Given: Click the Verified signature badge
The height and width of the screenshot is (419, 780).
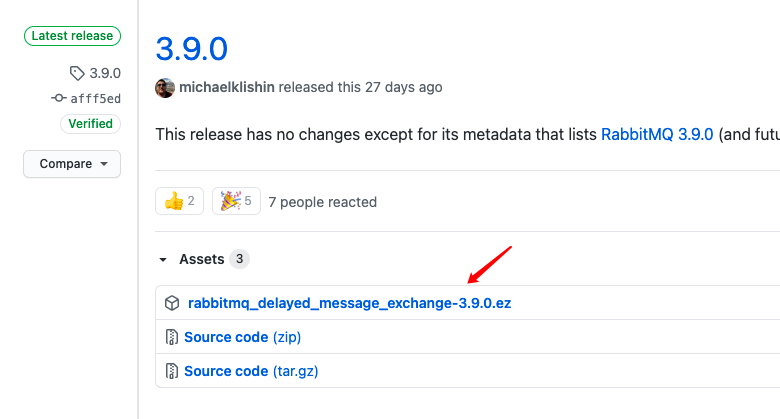Looking at the screenshot, I should (91, 123).
